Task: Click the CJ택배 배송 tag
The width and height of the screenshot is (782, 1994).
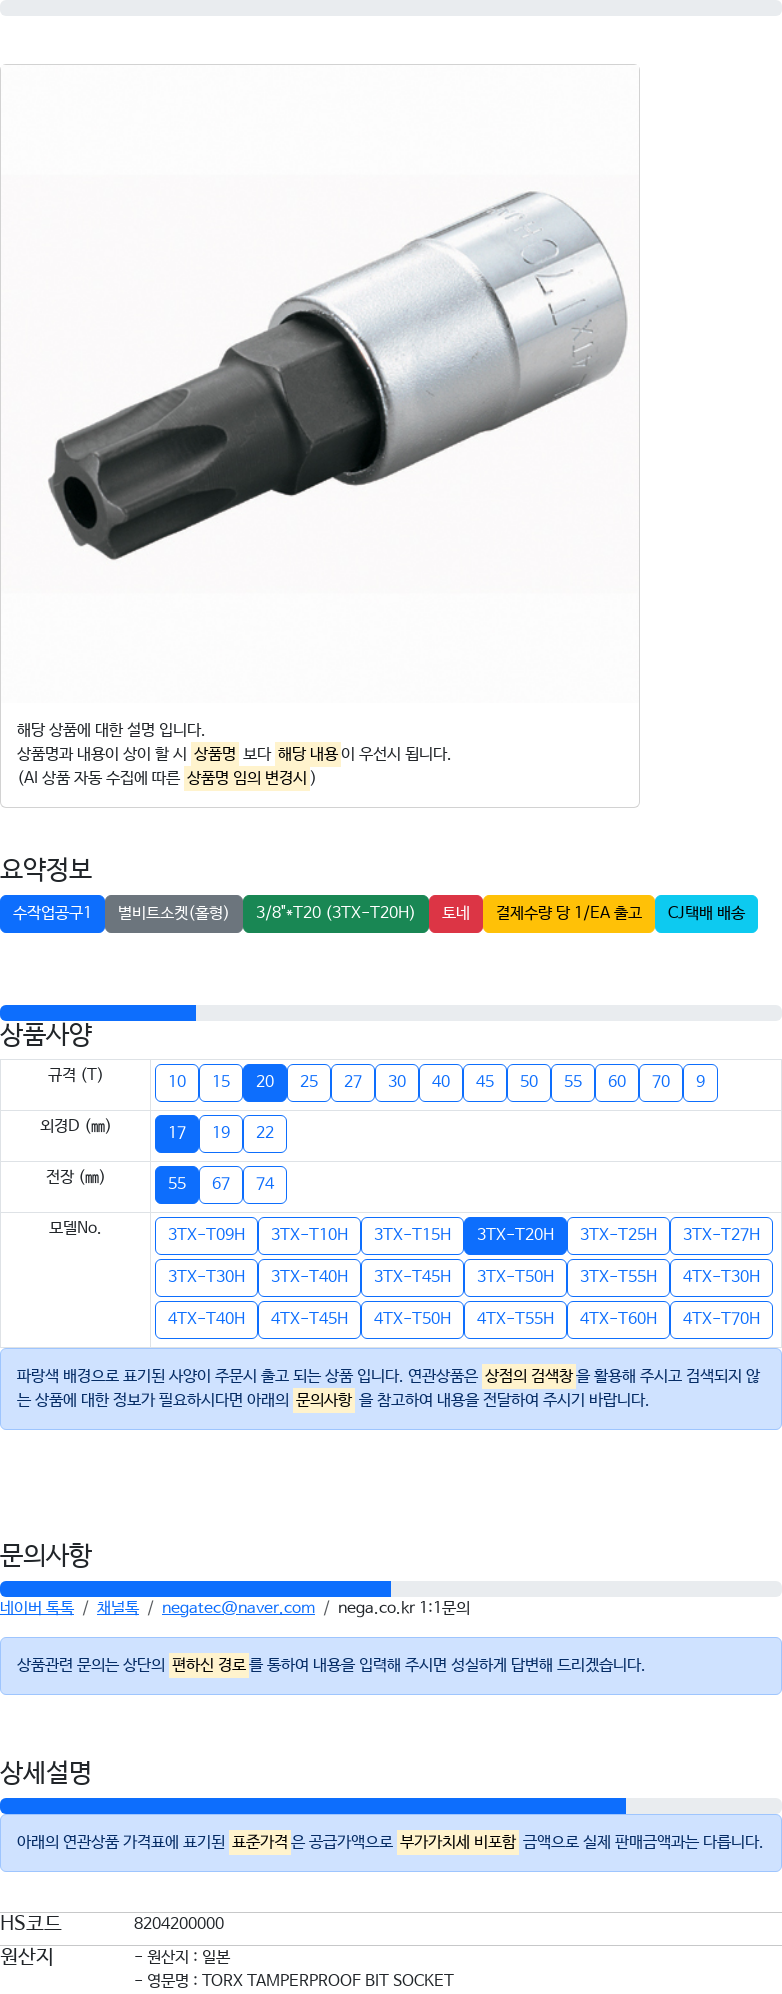Action: [705, 913]
